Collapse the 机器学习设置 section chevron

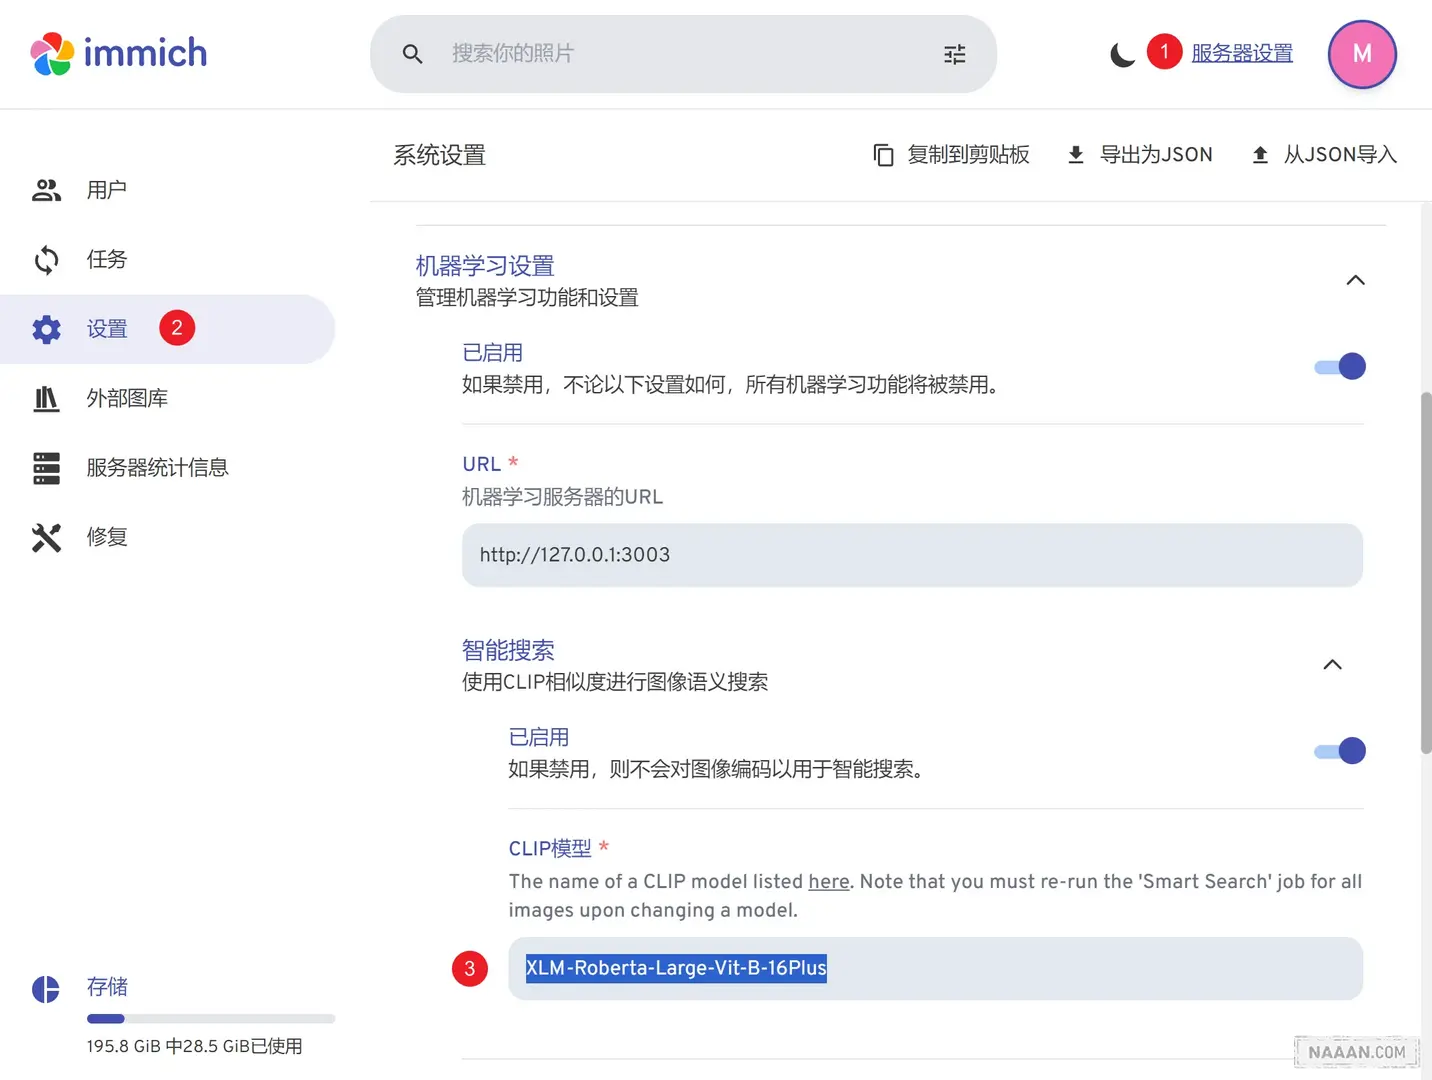(x=1355, y=280)
